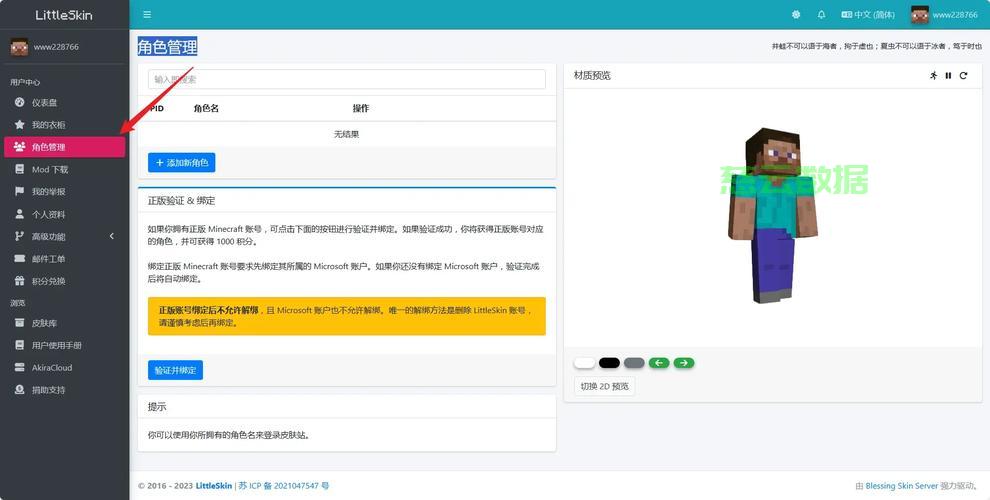Open 仪表盘 dashboard in the sidebar

point(64,102)
